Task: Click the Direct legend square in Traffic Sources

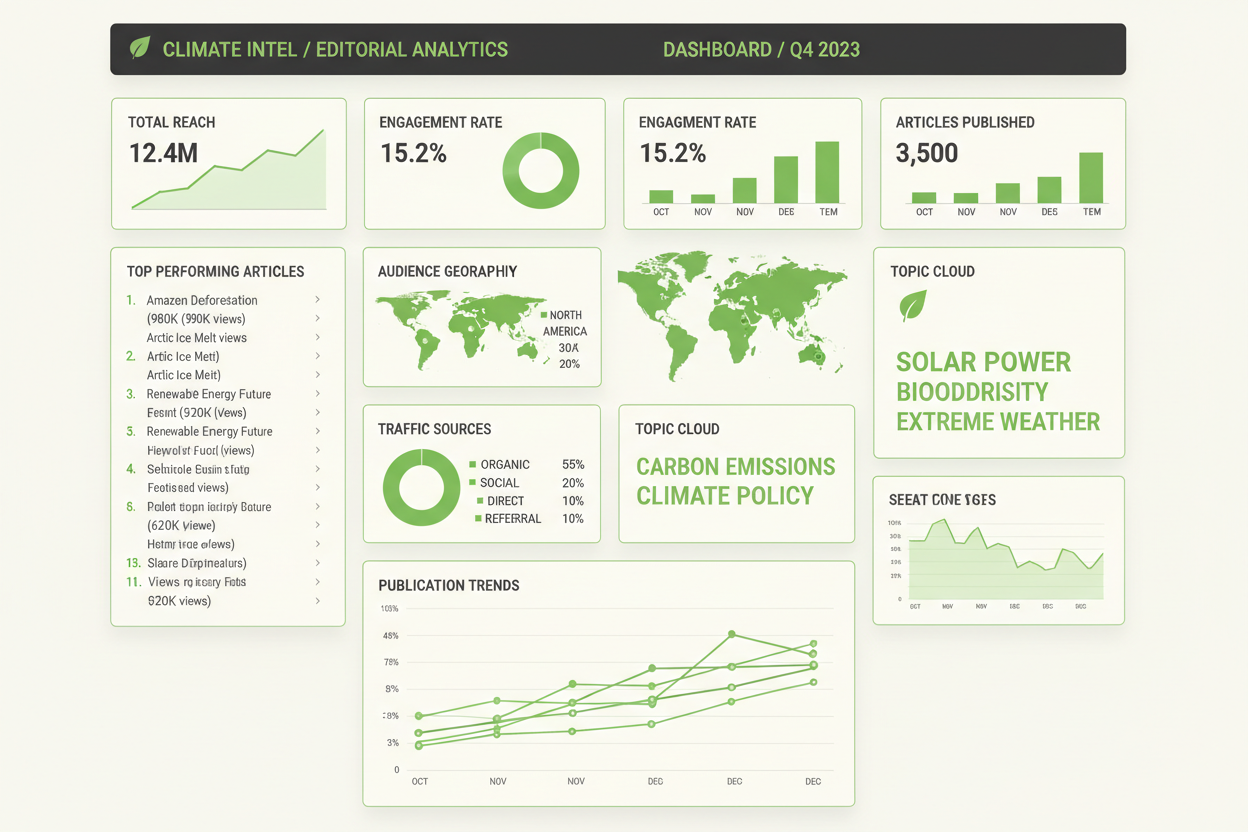Action: pos(479,501)
